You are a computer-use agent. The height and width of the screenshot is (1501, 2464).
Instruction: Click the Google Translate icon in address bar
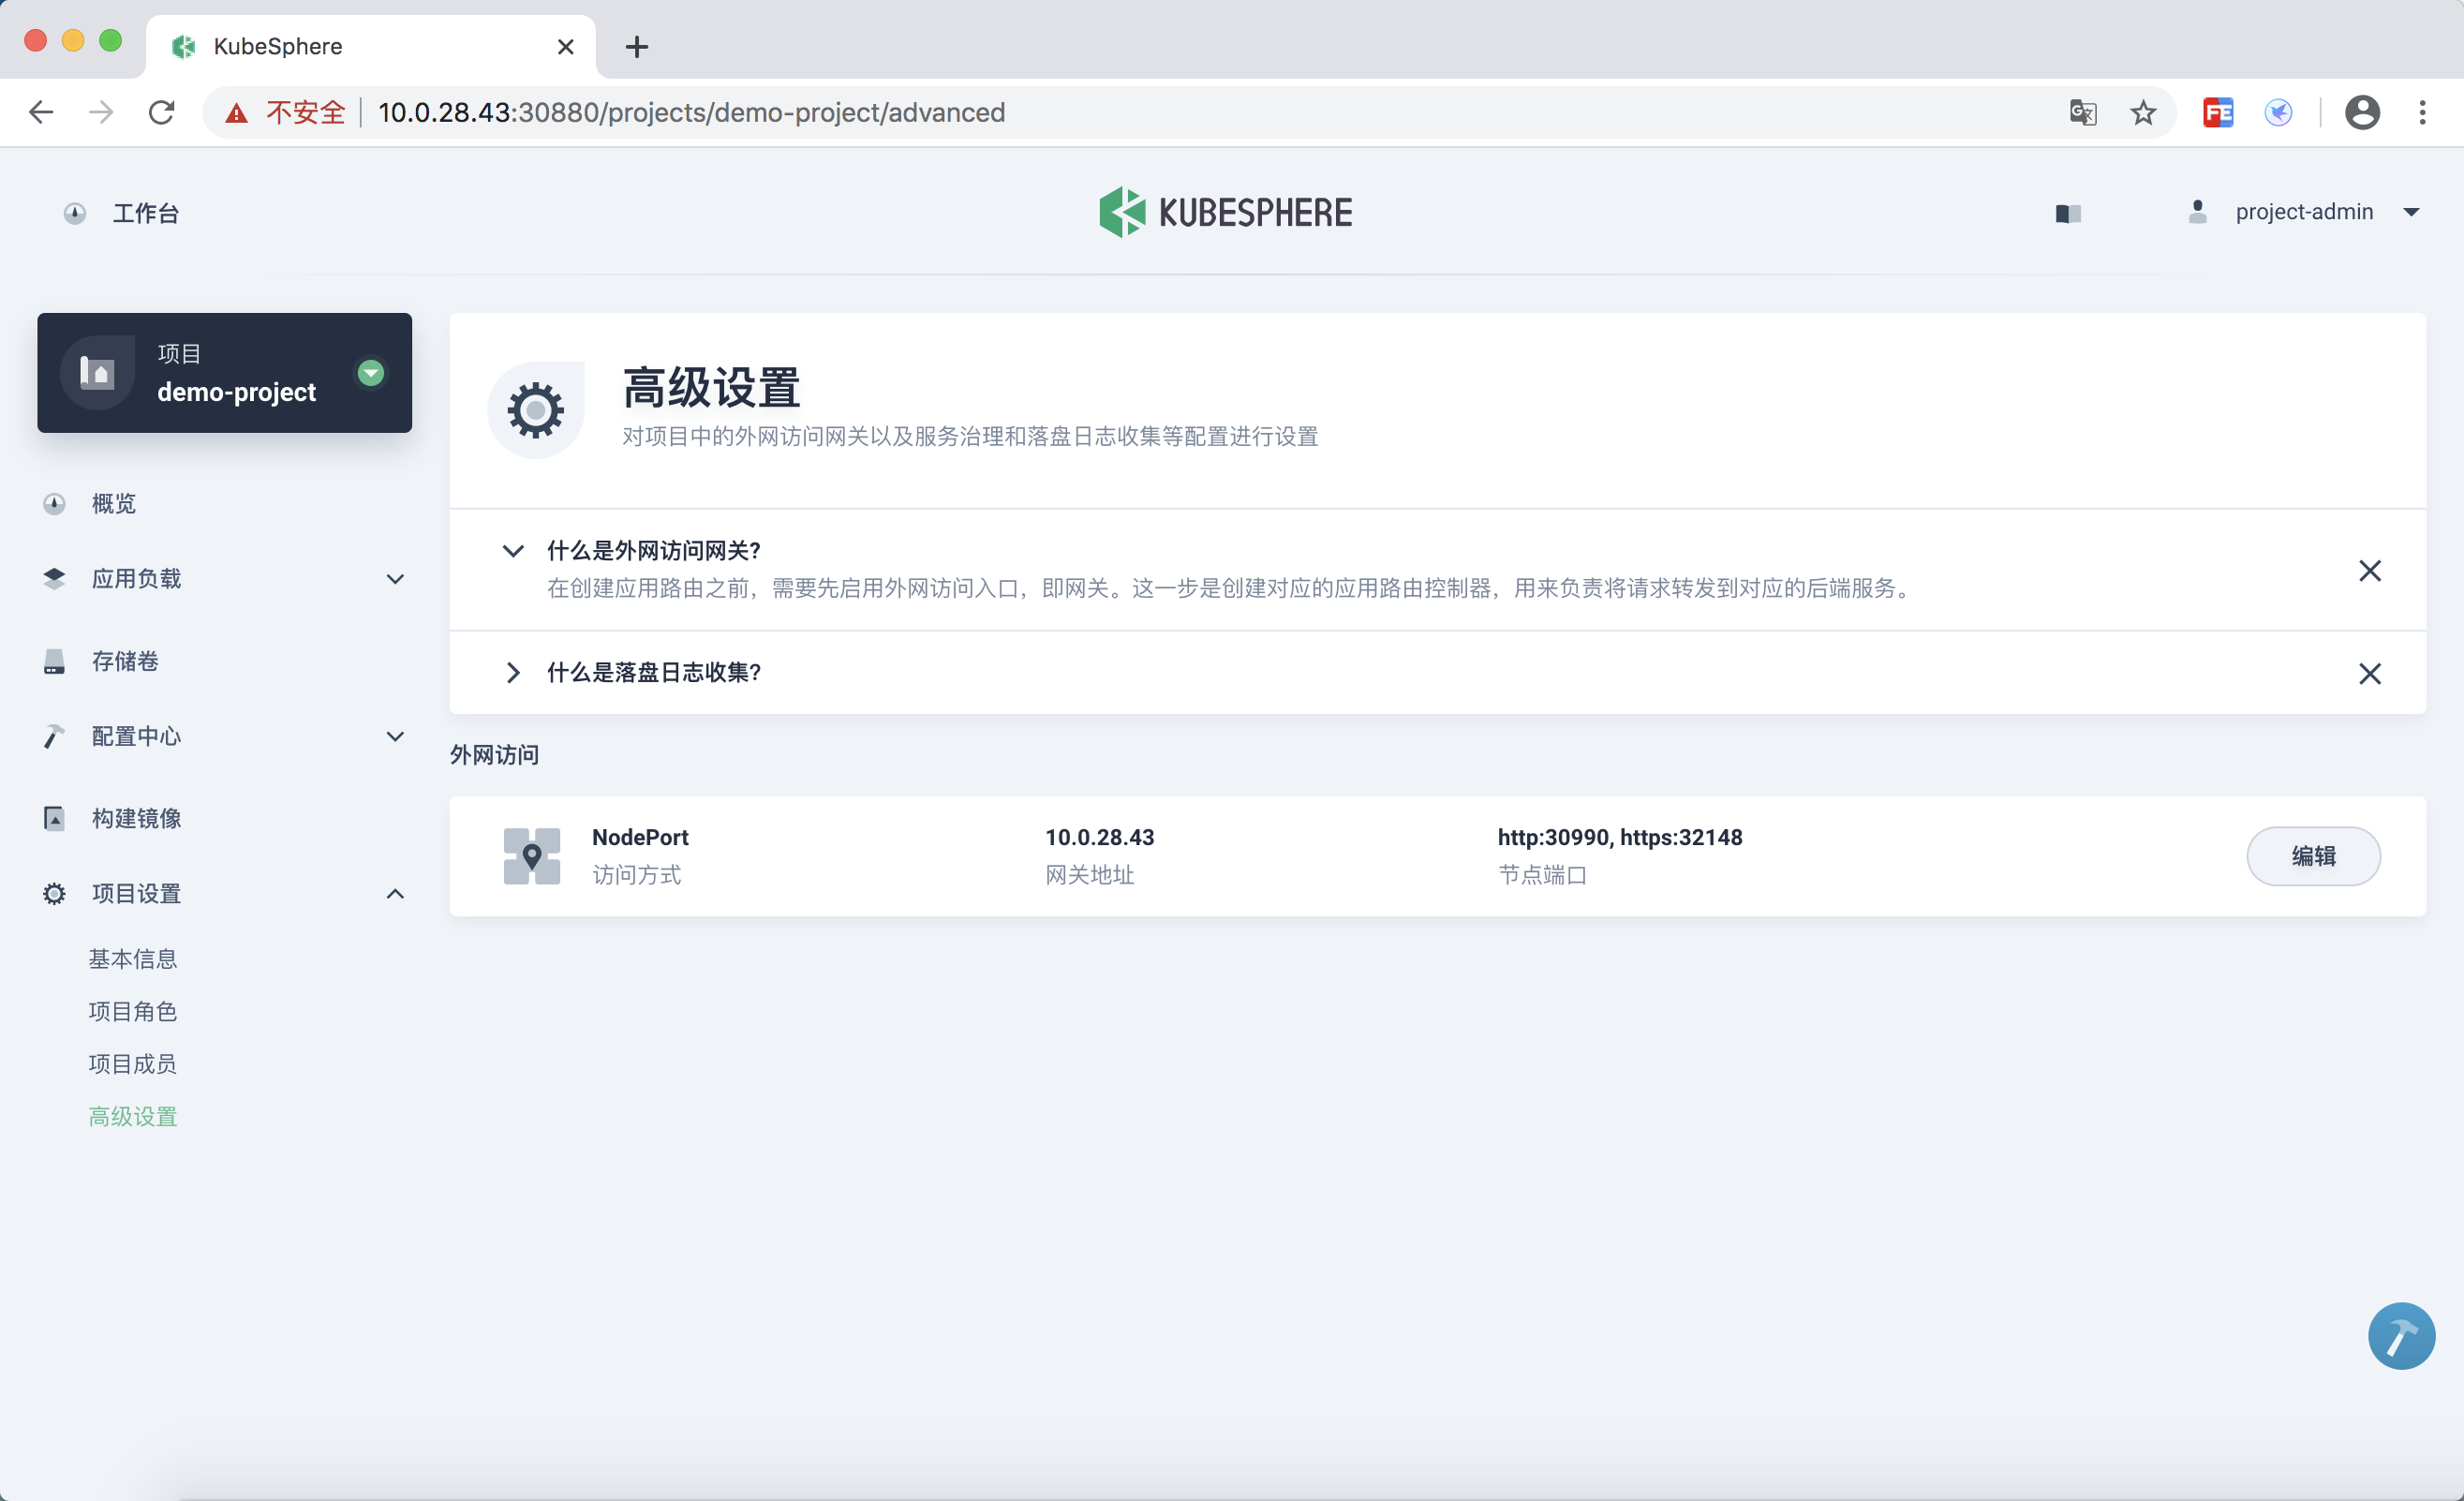tap(2082, 112)
